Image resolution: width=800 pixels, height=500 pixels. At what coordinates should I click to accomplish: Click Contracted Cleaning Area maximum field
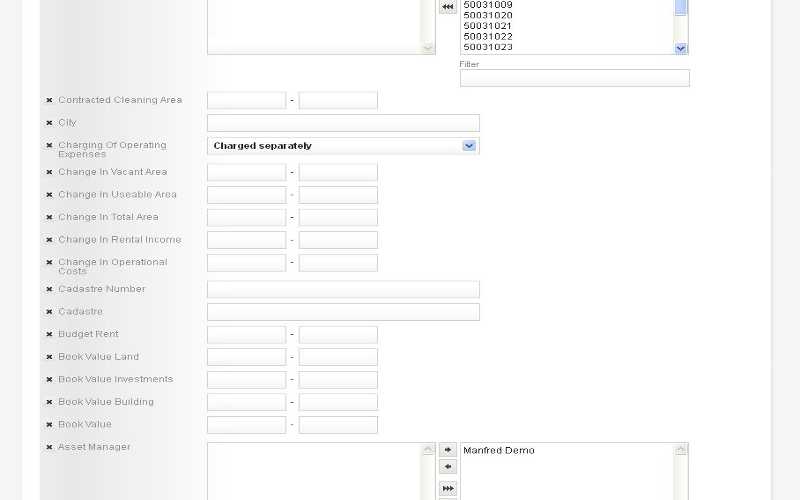[x=338, y=101]
